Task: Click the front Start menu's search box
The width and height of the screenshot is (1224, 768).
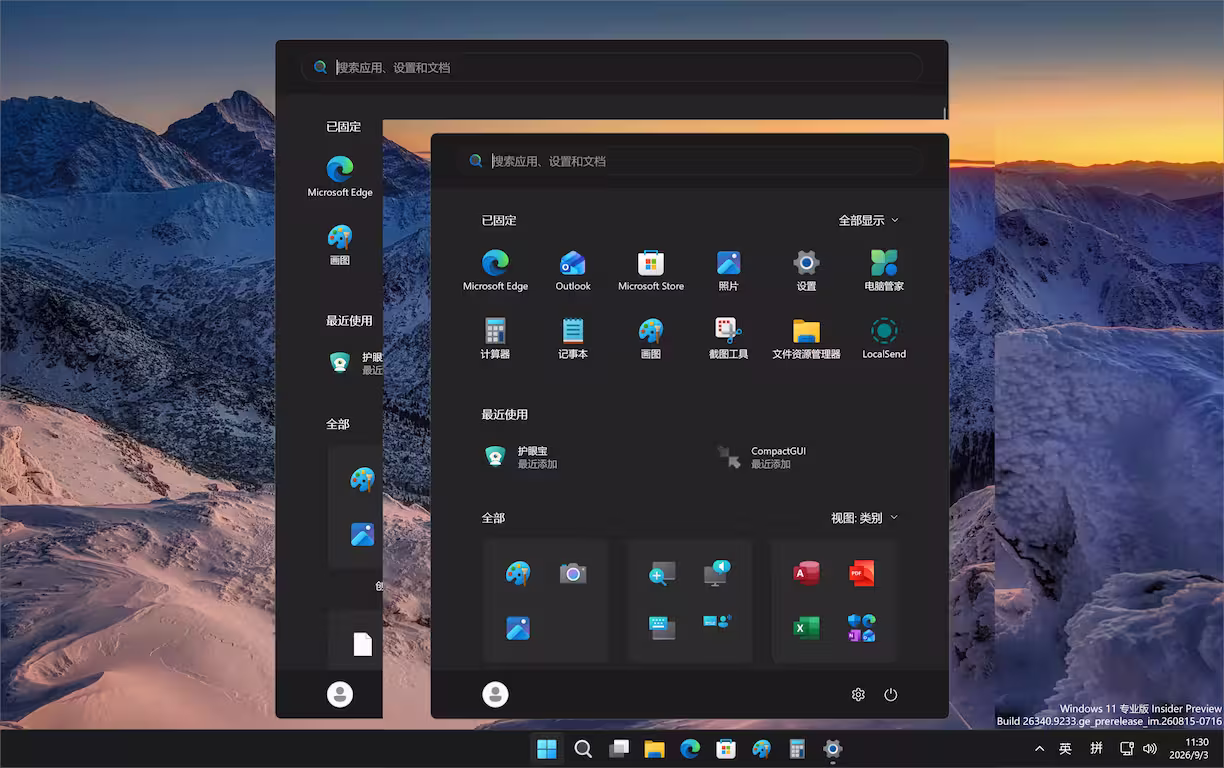Action: click(x=690, y=161)
